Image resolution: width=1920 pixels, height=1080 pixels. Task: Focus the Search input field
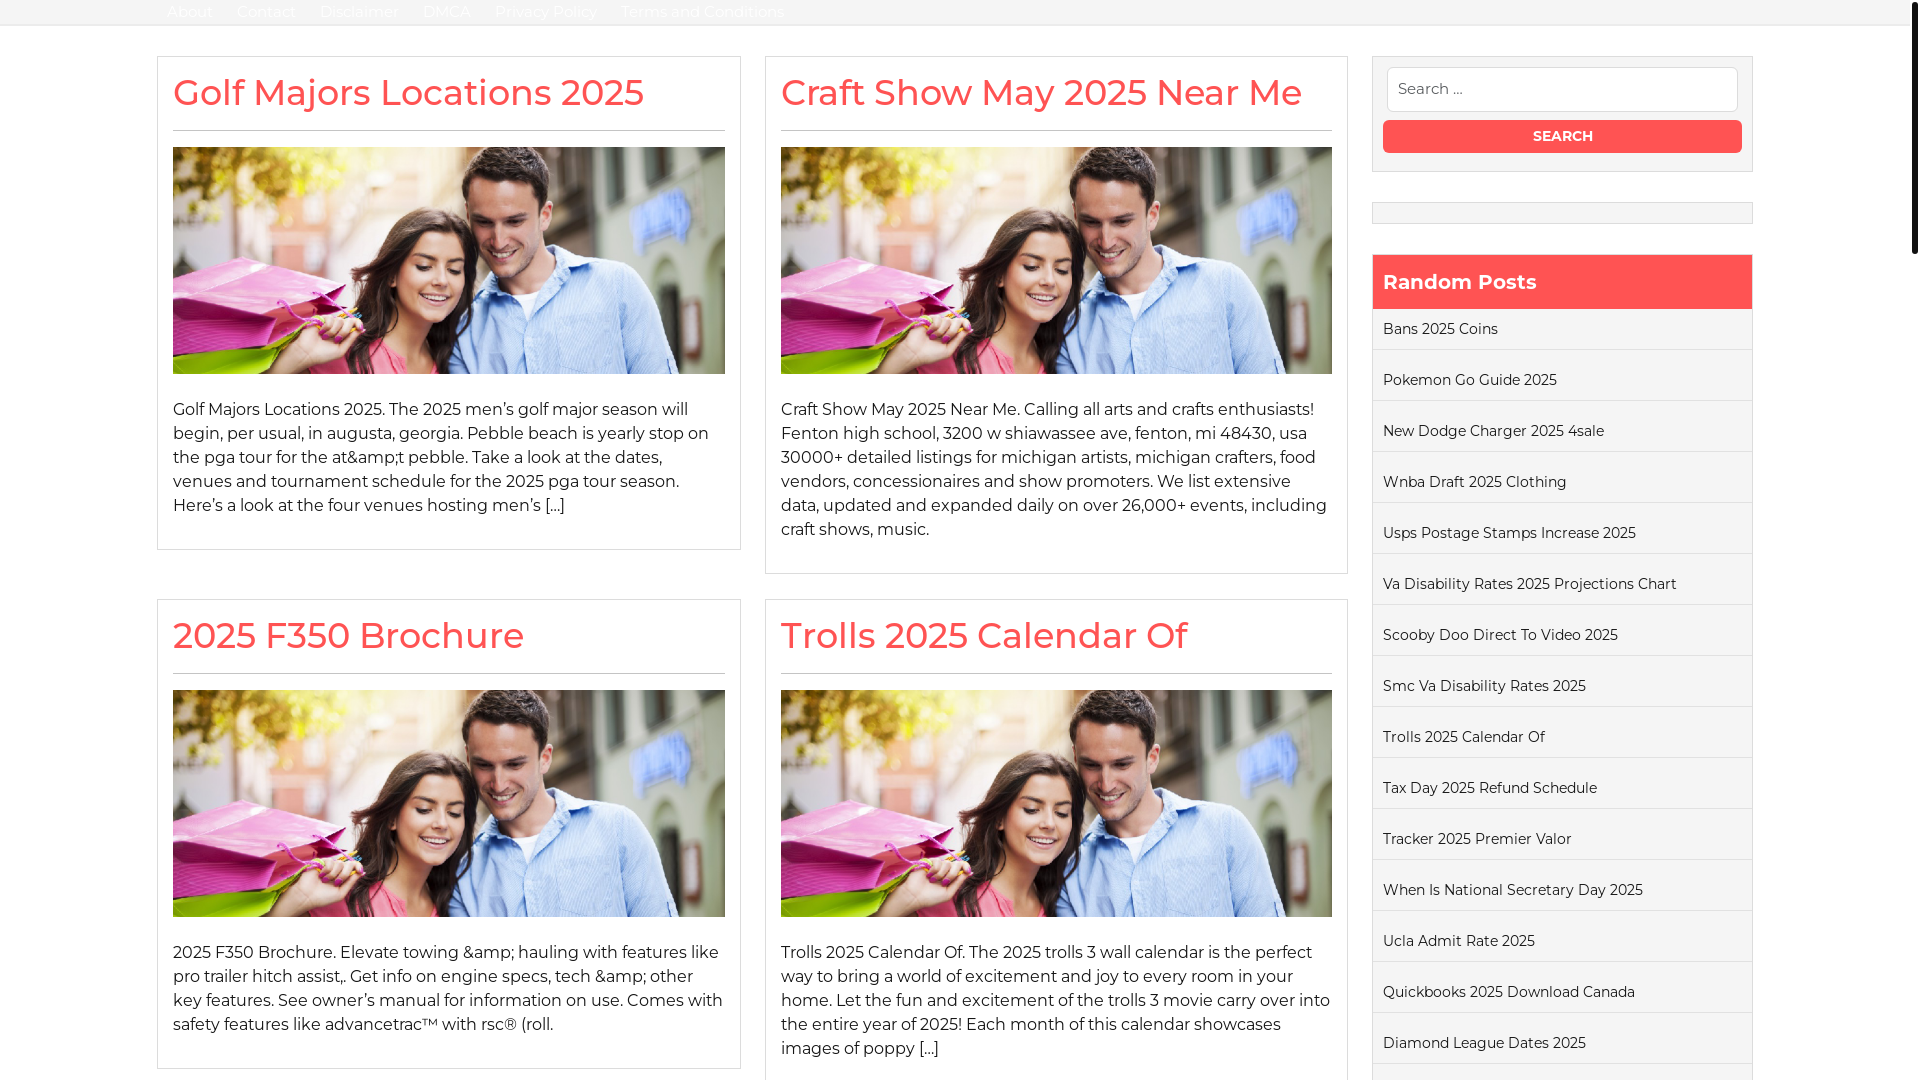pos(1562,89)
